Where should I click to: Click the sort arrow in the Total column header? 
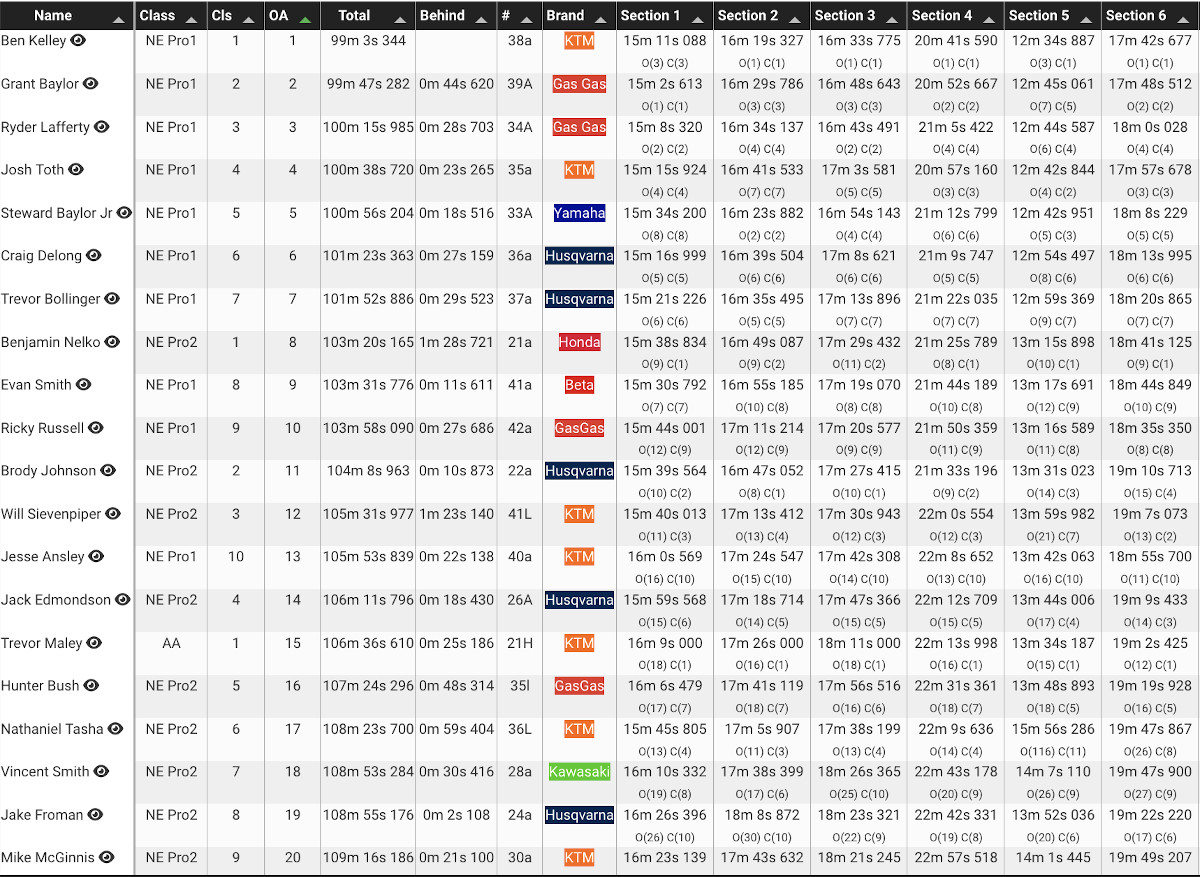[x=400, y=20]
